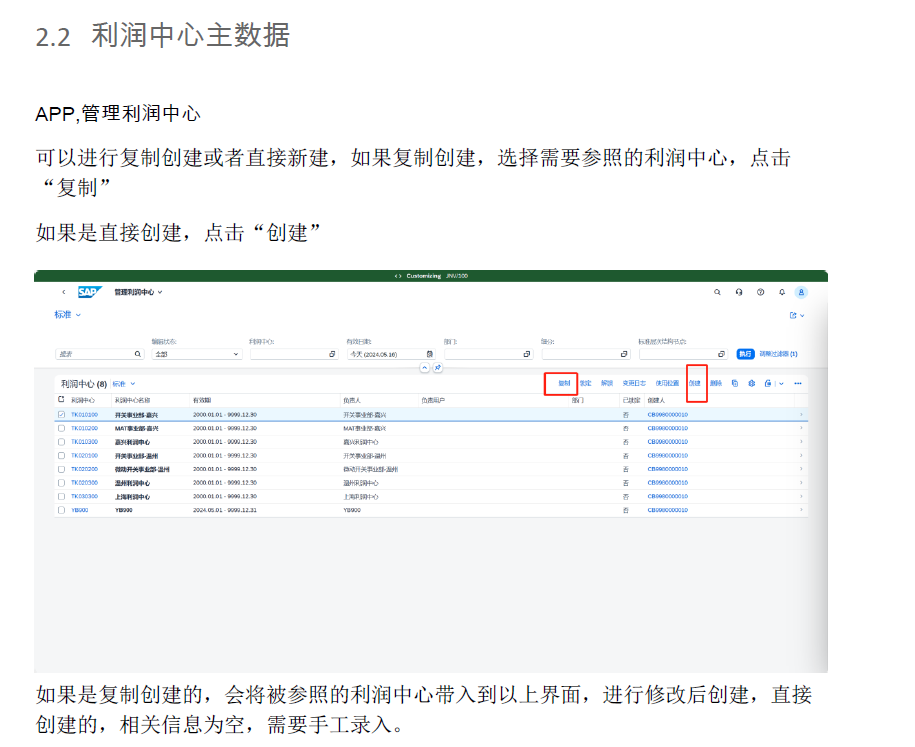
Task: Open the TK020100 profit center link
Action: click(84, 455)
